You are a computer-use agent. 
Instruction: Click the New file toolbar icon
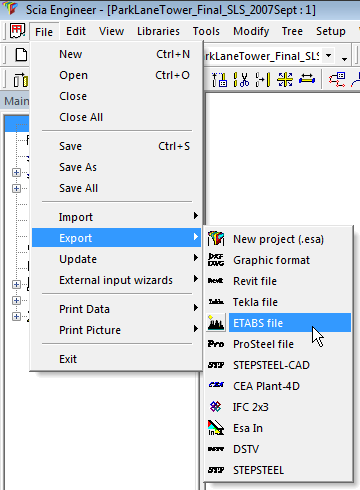(21, 55)
